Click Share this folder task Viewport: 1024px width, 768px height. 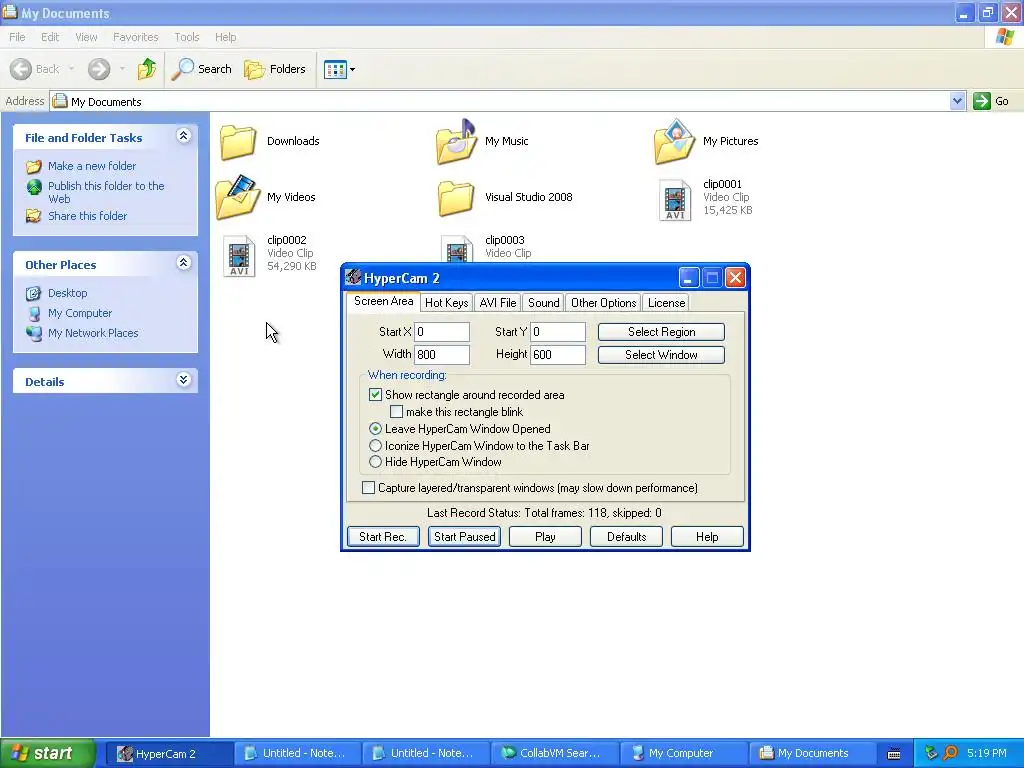click(87, 216)
